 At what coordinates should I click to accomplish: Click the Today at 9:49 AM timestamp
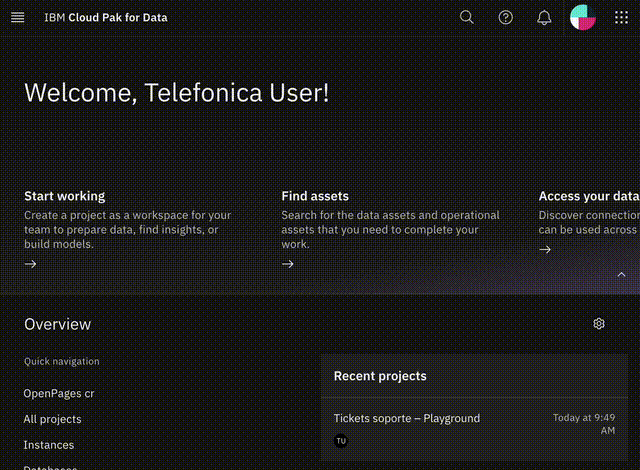click(x=584, y=424)
